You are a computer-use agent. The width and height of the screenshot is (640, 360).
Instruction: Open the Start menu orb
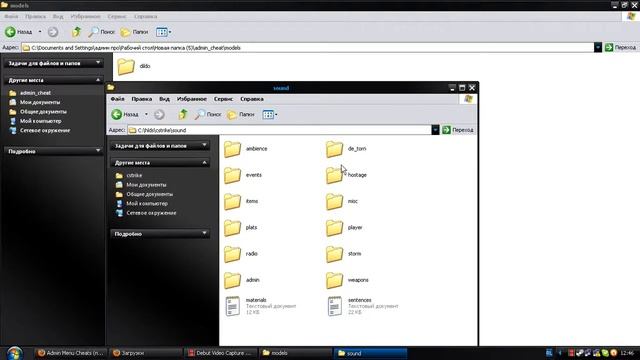pyautogui.click(x=15, y=353)
